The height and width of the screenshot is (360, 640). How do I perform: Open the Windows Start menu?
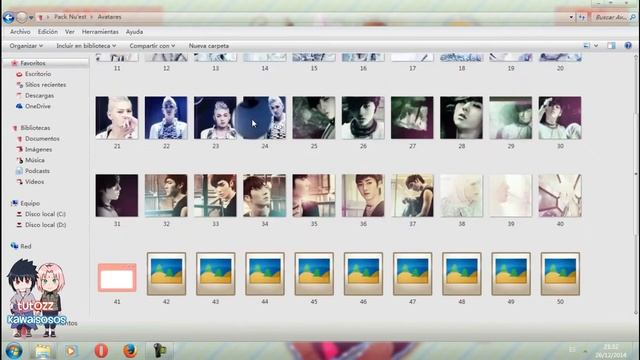pyautogui.click(x=14, y=351)
